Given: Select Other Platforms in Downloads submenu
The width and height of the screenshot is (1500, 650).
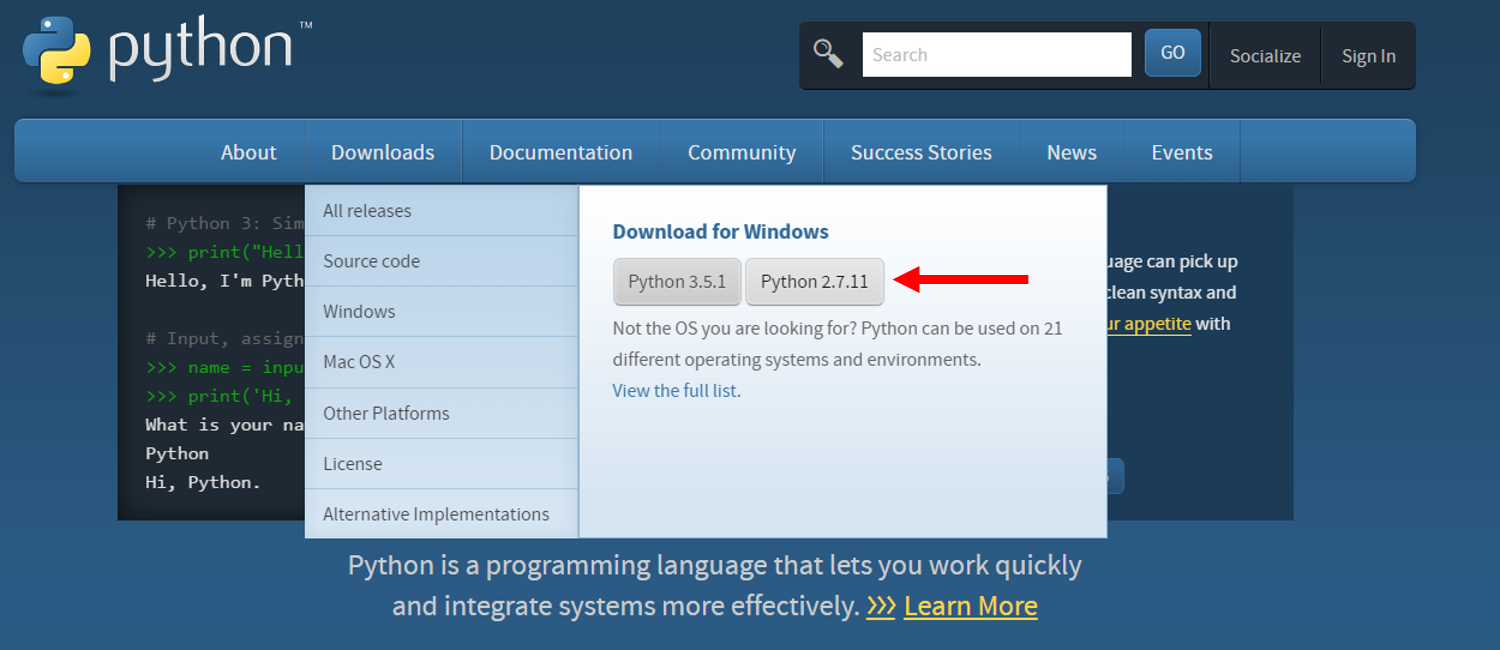Looking at the screenshot, I should click(x=442, y=413).
